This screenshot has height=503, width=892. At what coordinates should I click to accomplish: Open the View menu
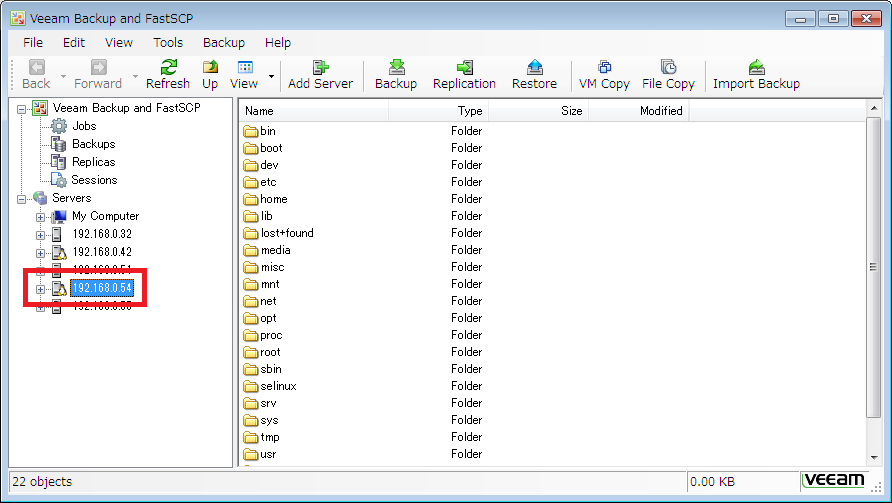pyautogui.click(x=119, y=43)
